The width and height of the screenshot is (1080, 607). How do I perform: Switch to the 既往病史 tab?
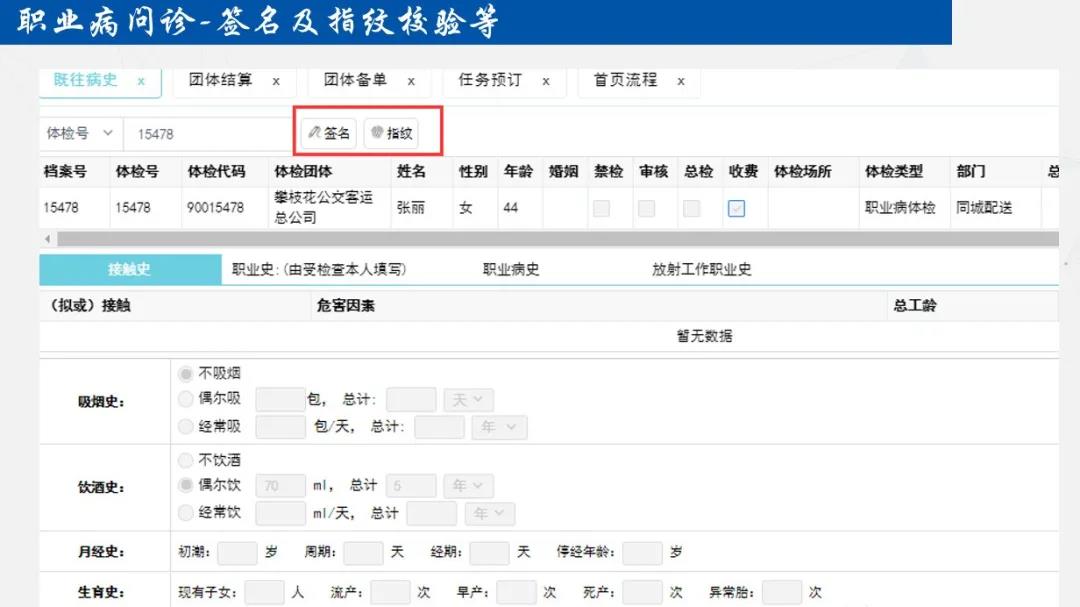pos(85,80)
